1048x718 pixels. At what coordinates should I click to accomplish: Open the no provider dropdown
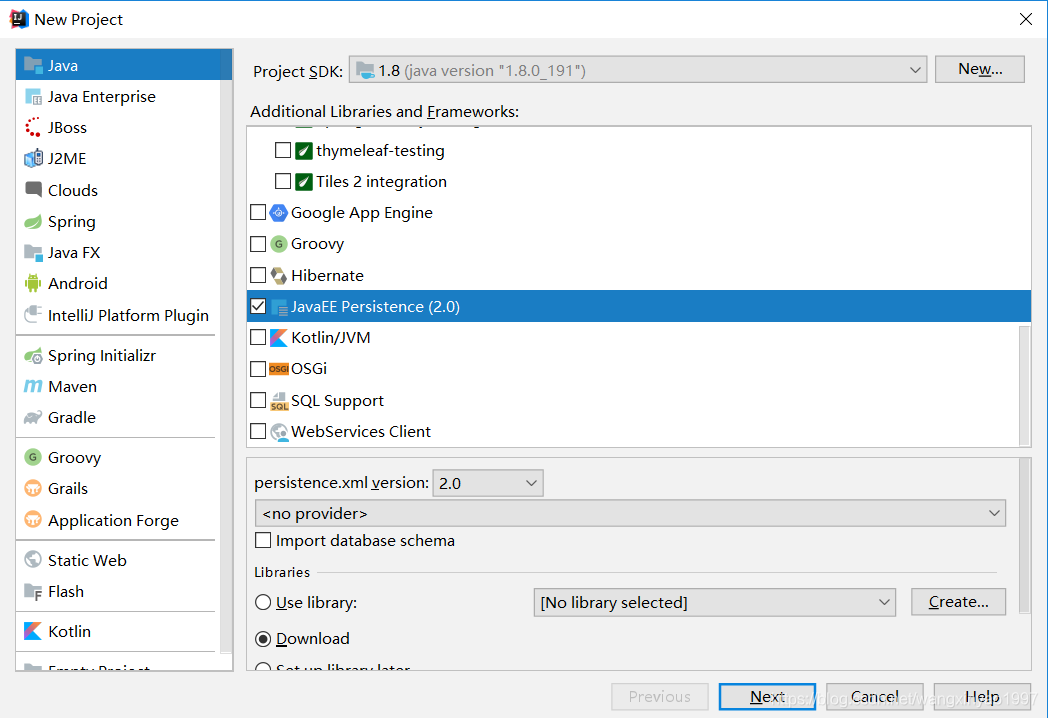click(x=630, y=513)
